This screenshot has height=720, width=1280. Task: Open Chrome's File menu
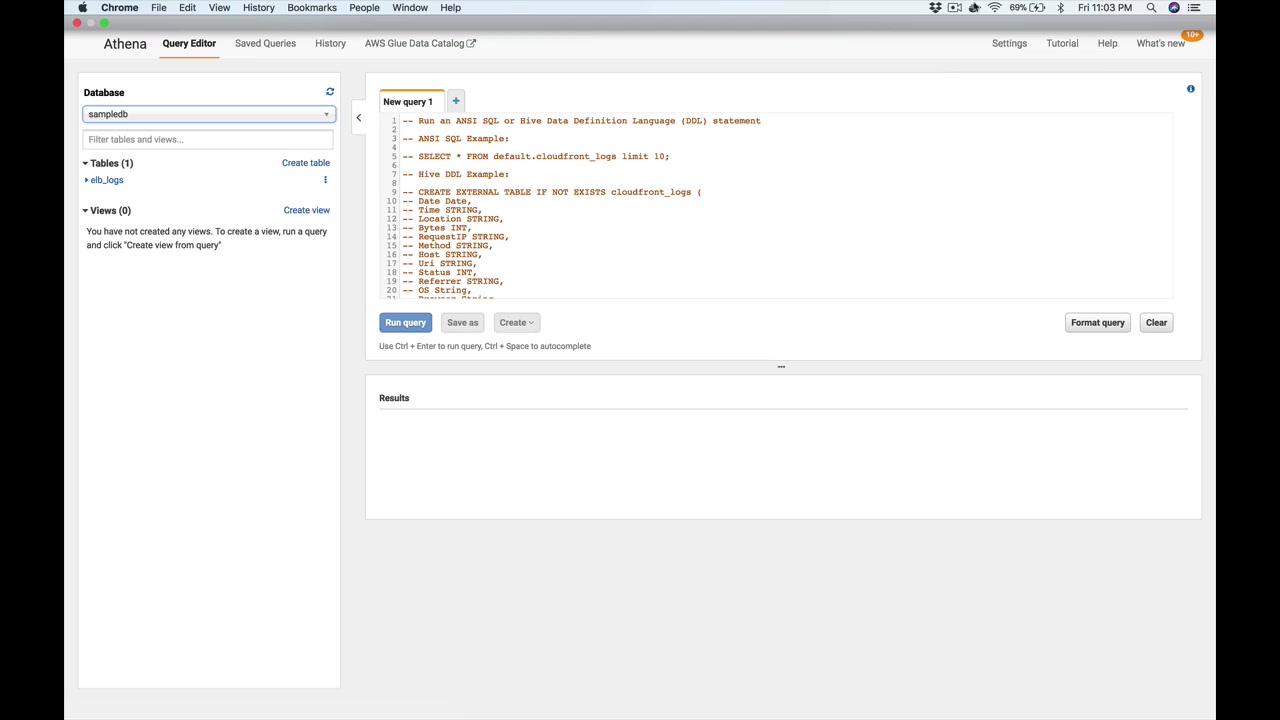point(159,8)
